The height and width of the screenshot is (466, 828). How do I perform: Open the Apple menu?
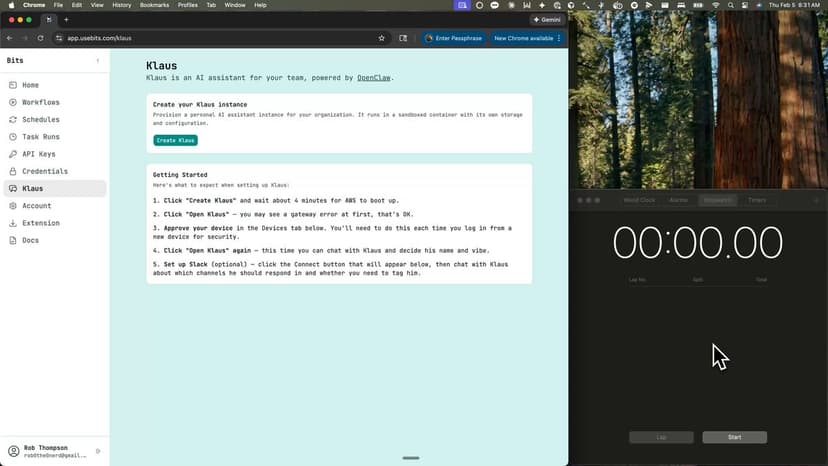coord(11,5)
